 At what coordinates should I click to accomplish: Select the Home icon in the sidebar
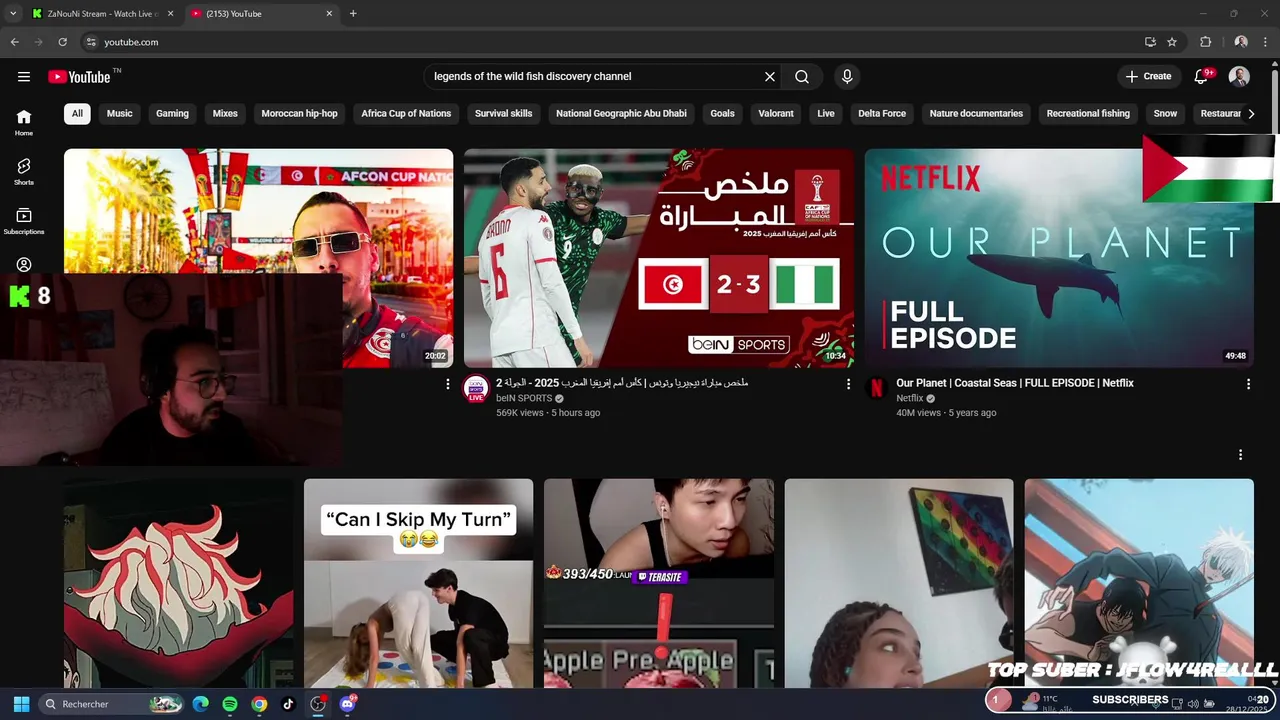(x=24, y=122)
